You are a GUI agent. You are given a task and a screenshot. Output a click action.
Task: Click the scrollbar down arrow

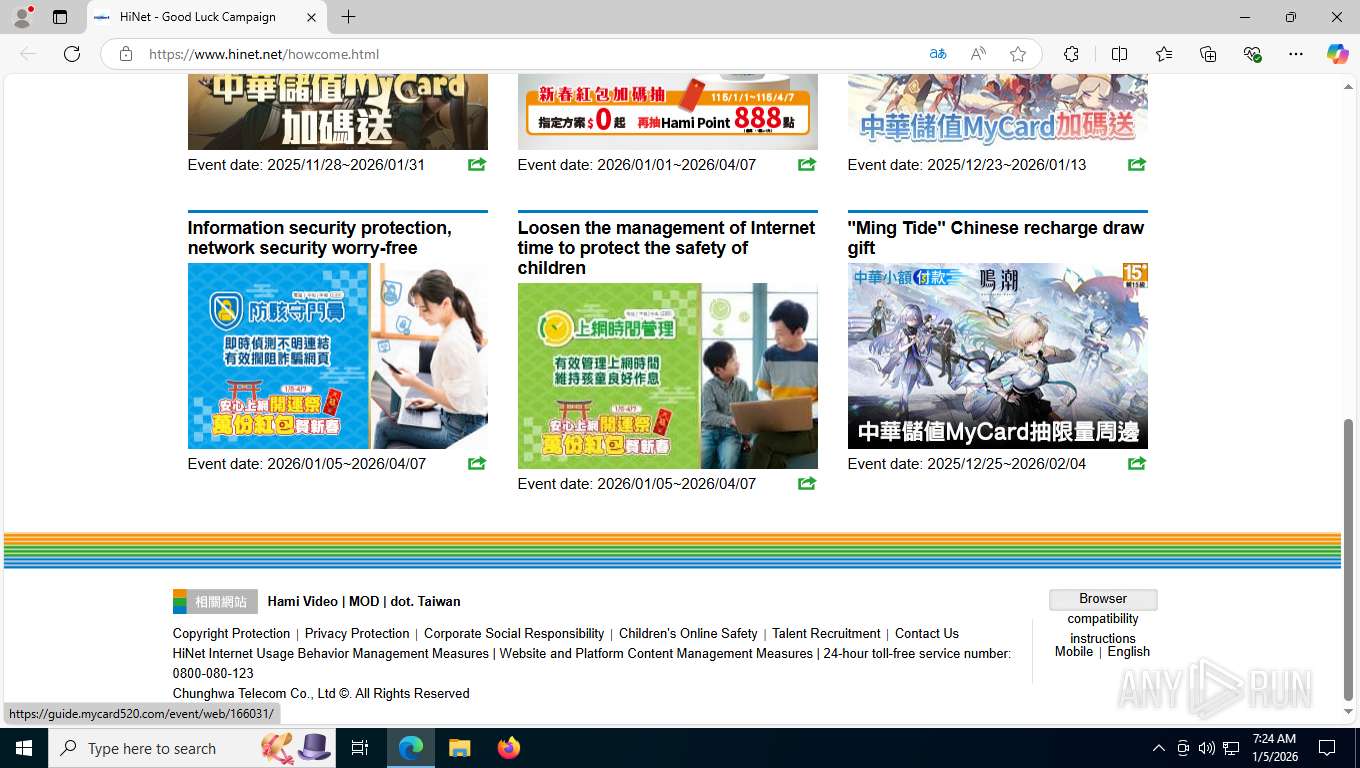pyautogui.click(x=1348, y=712)
